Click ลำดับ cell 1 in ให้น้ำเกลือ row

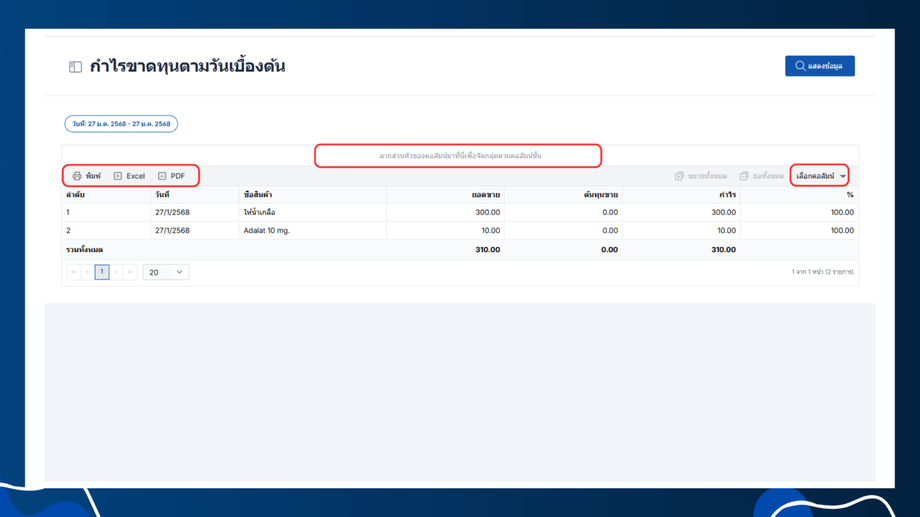click(x=106, y=212)
